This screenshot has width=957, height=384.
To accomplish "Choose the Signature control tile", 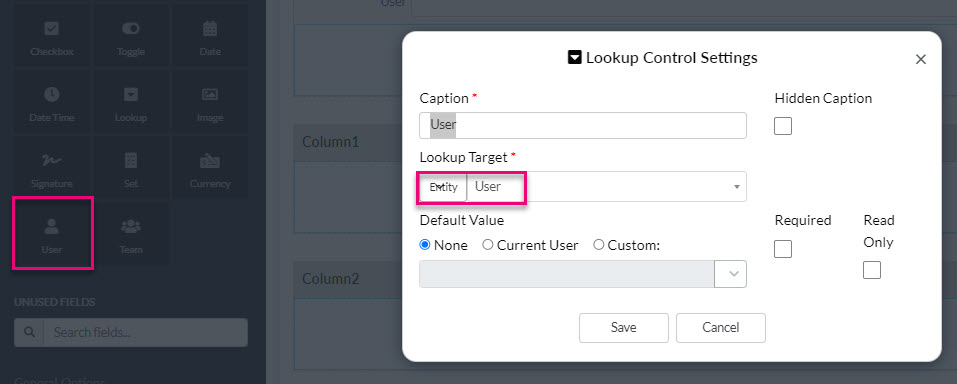I will pyautogui.click(x=52, y=168).
